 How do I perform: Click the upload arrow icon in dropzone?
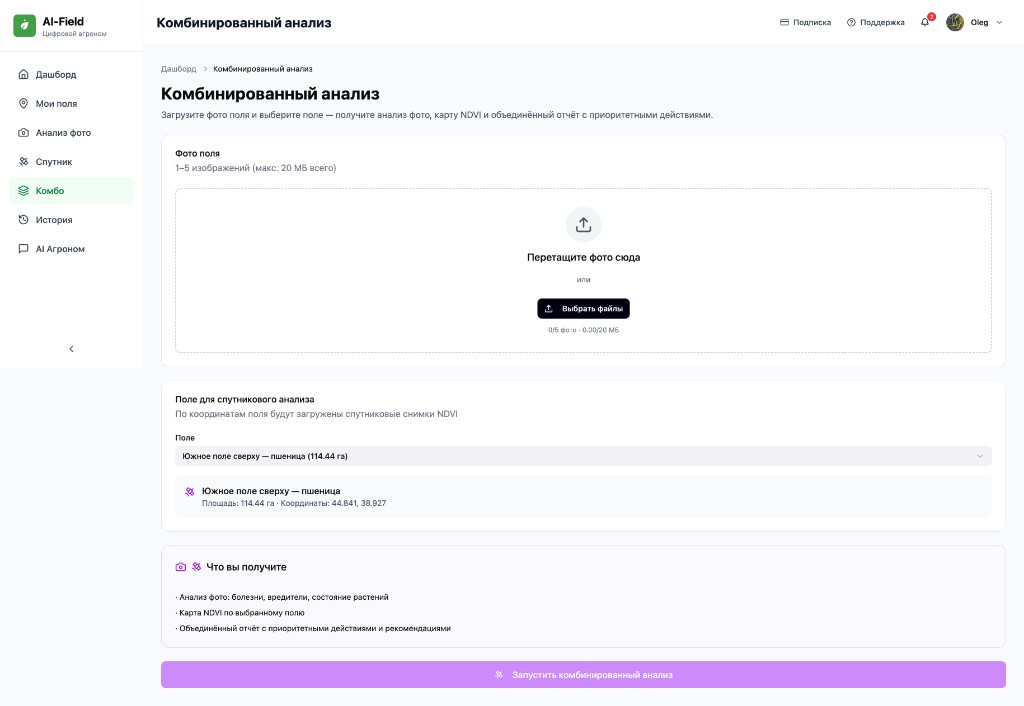584,225
